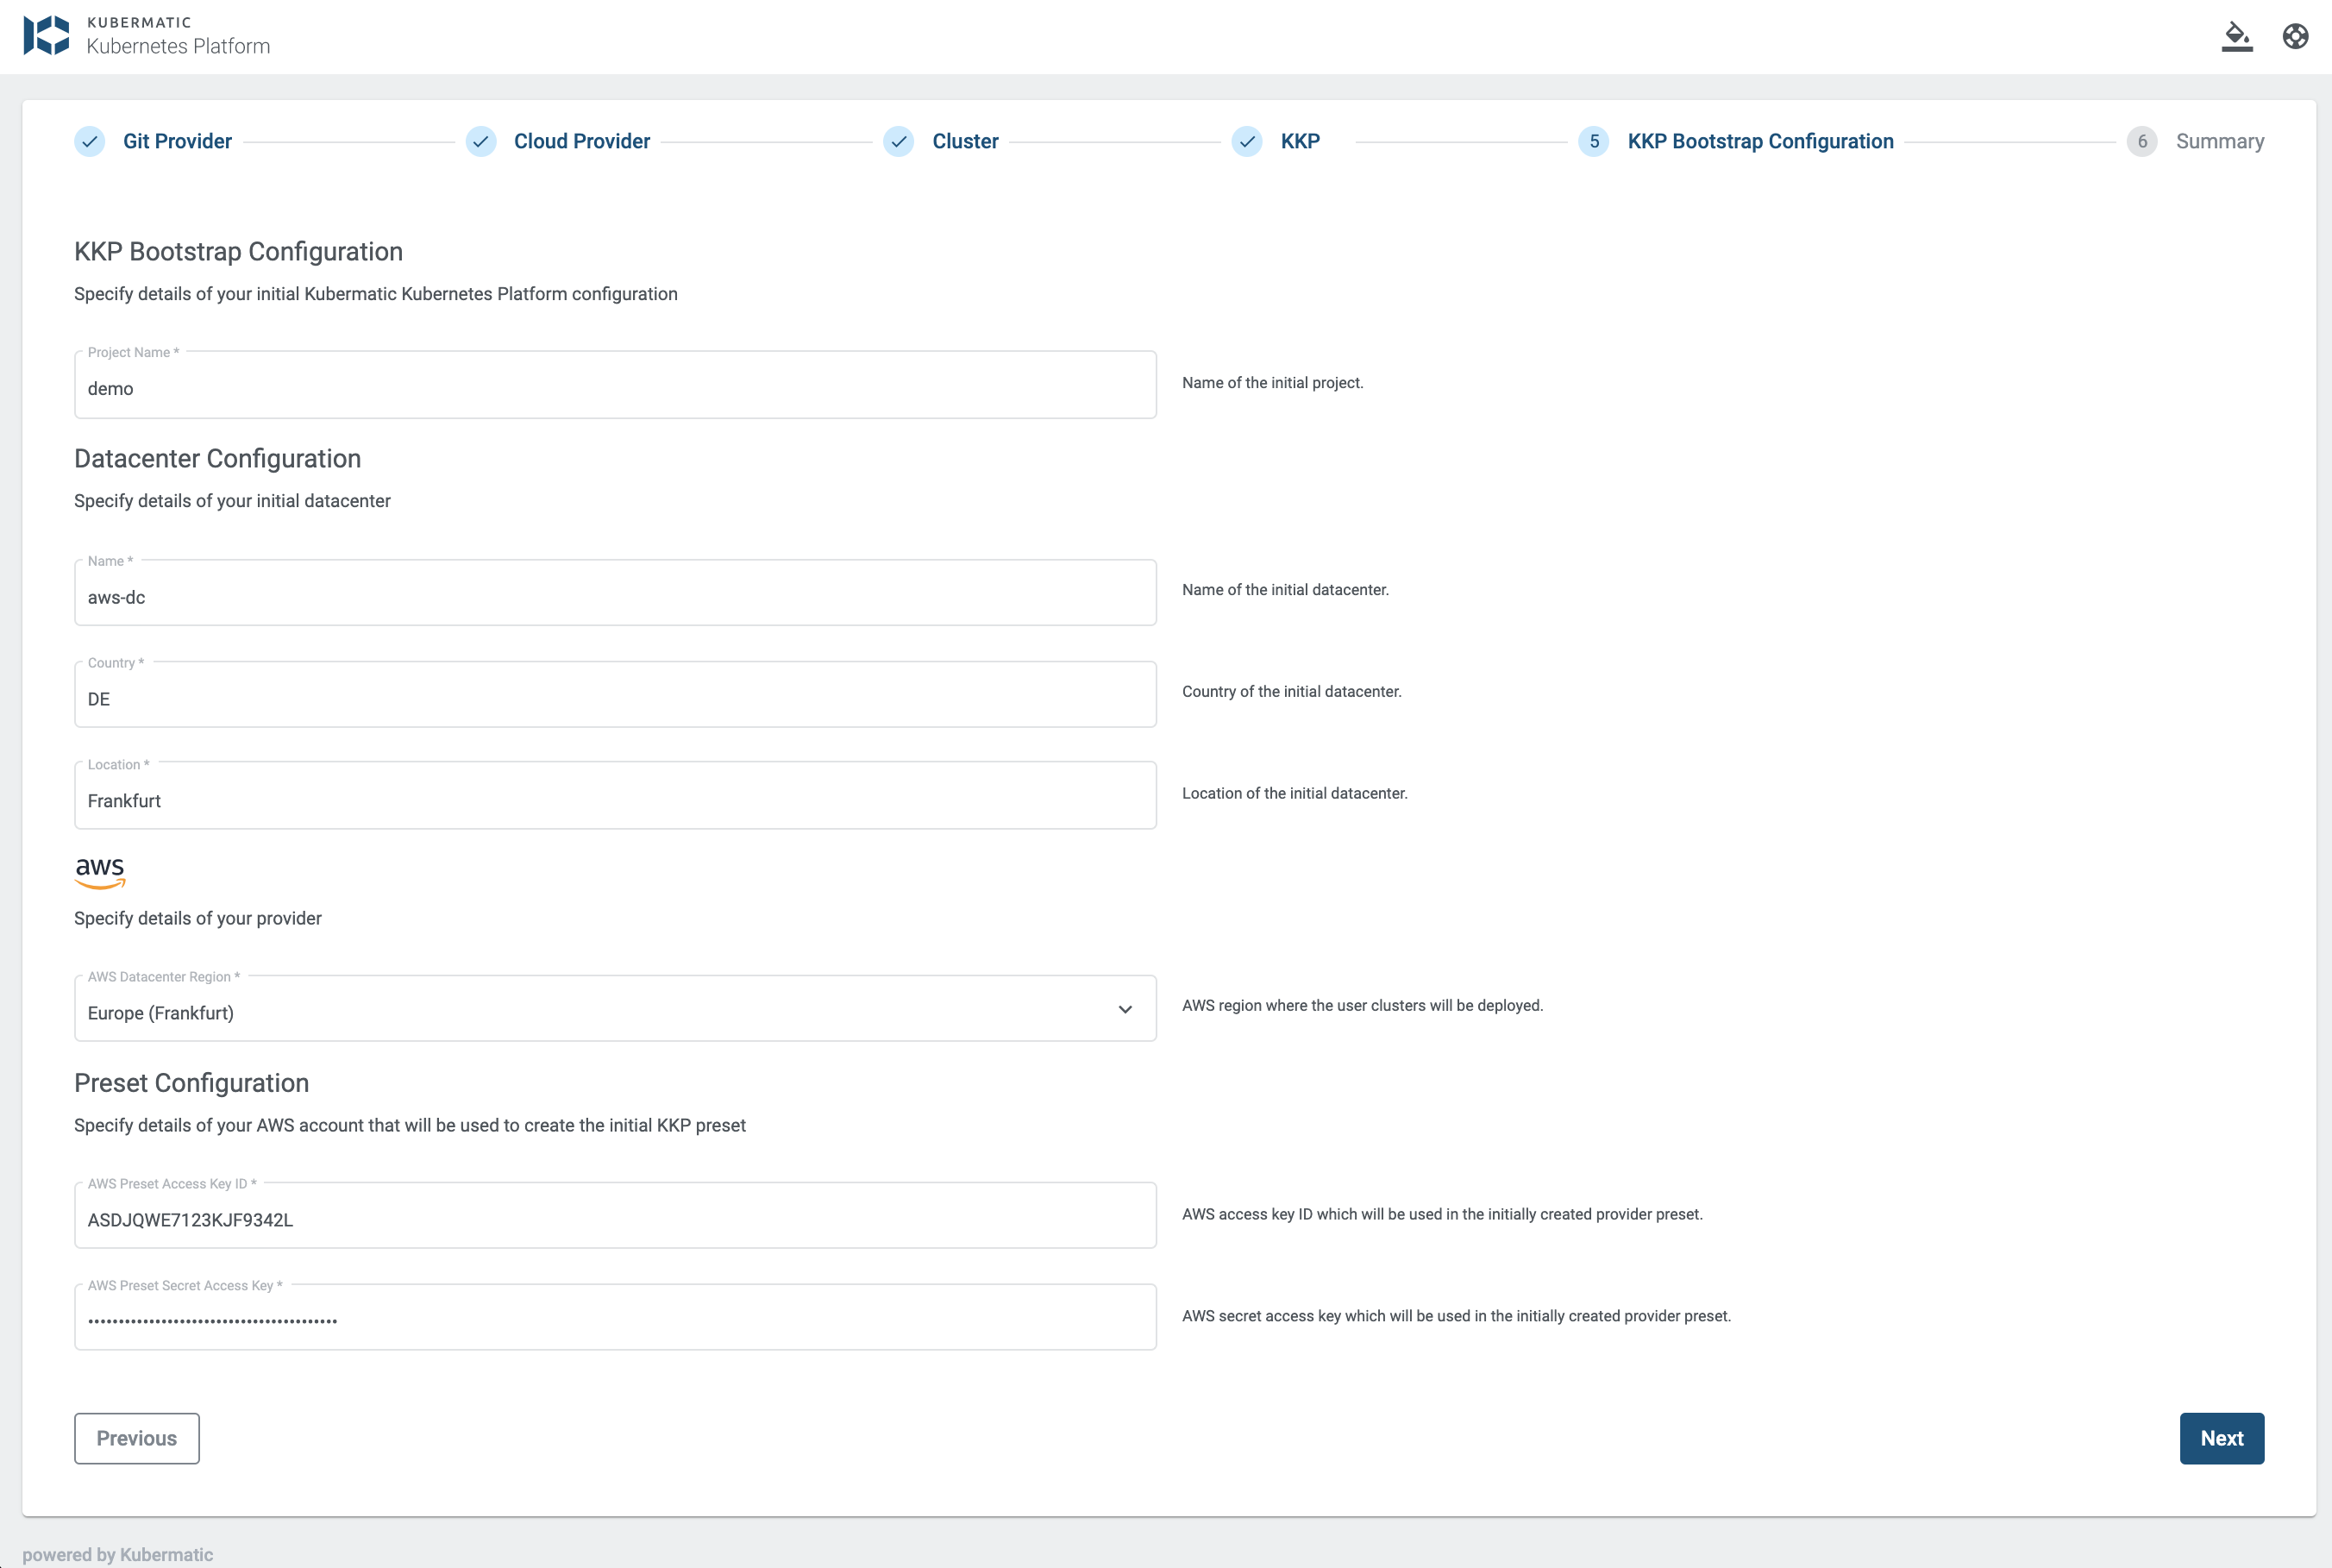This screenshot has width=2332, height=1568.
Task: Click 'Specify details of your provider' text
Action: tap(198, 918)
